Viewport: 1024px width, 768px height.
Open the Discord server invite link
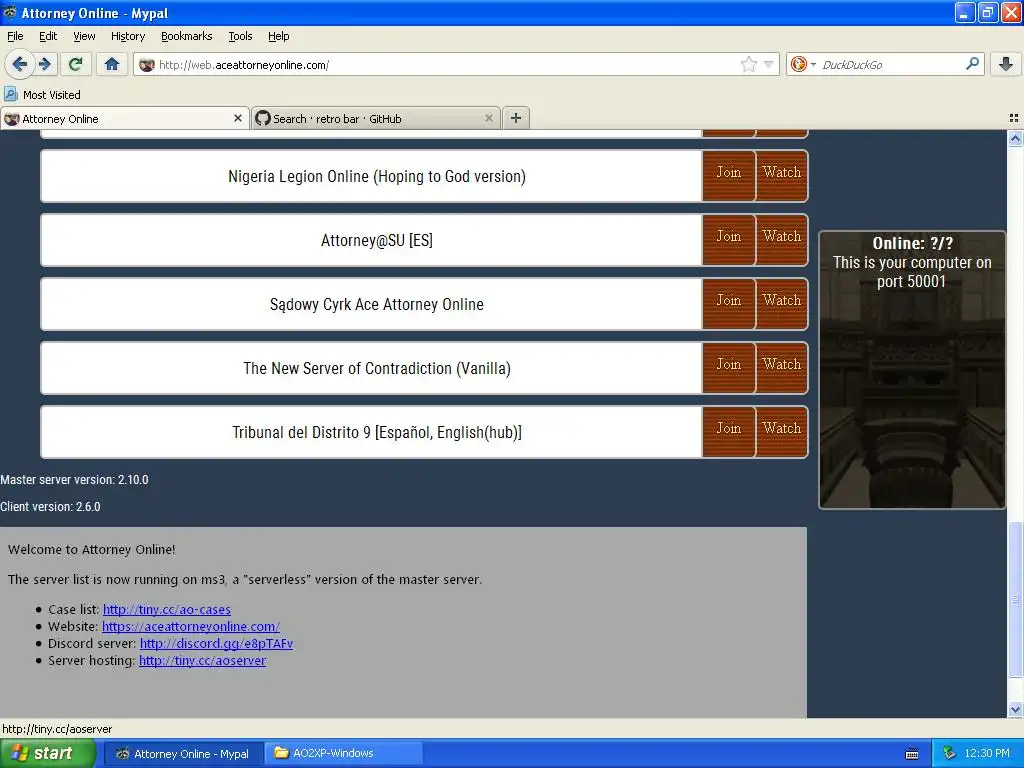(x=216, y=643)
